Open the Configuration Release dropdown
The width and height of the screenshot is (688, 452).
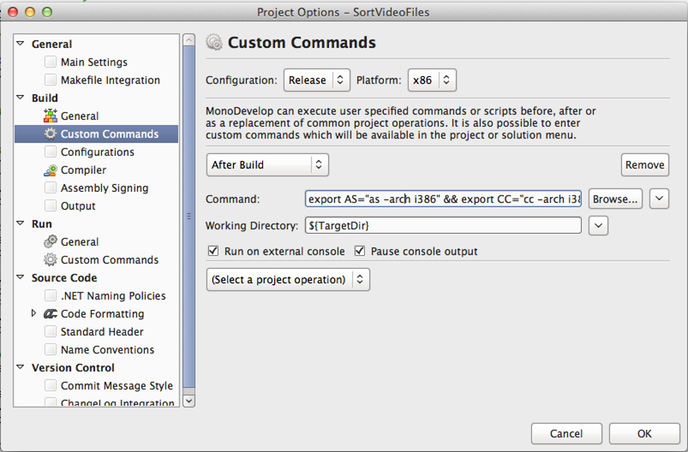(317, 79)
